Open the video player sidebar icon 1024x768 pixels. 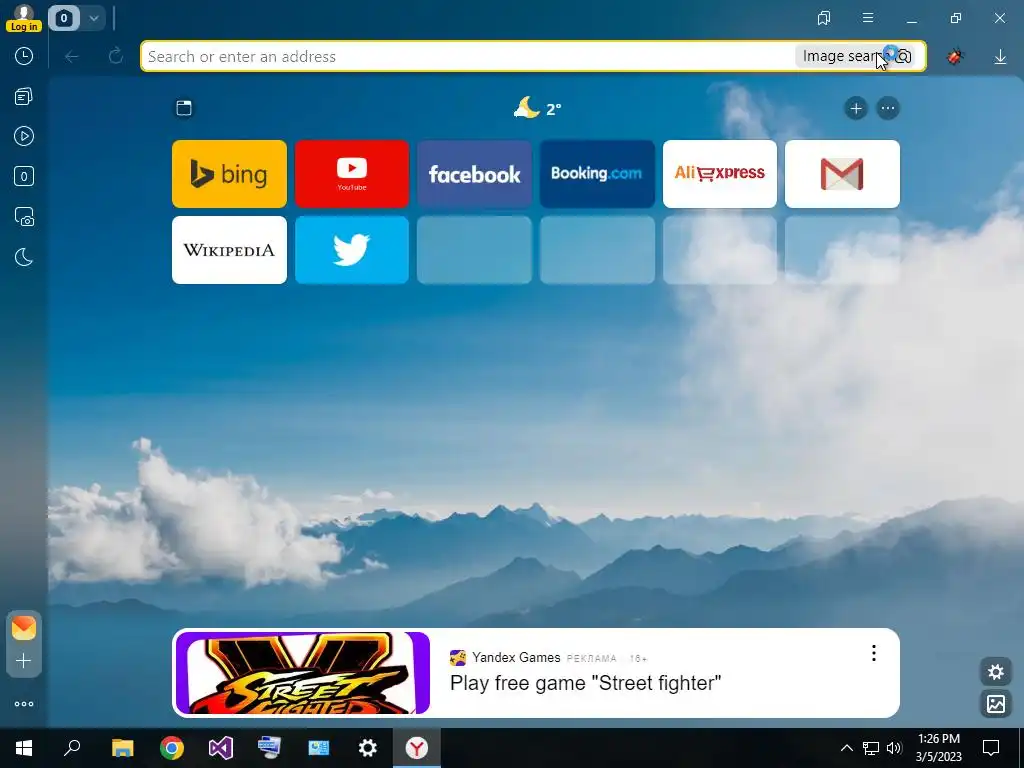click(x=24, y=136)
